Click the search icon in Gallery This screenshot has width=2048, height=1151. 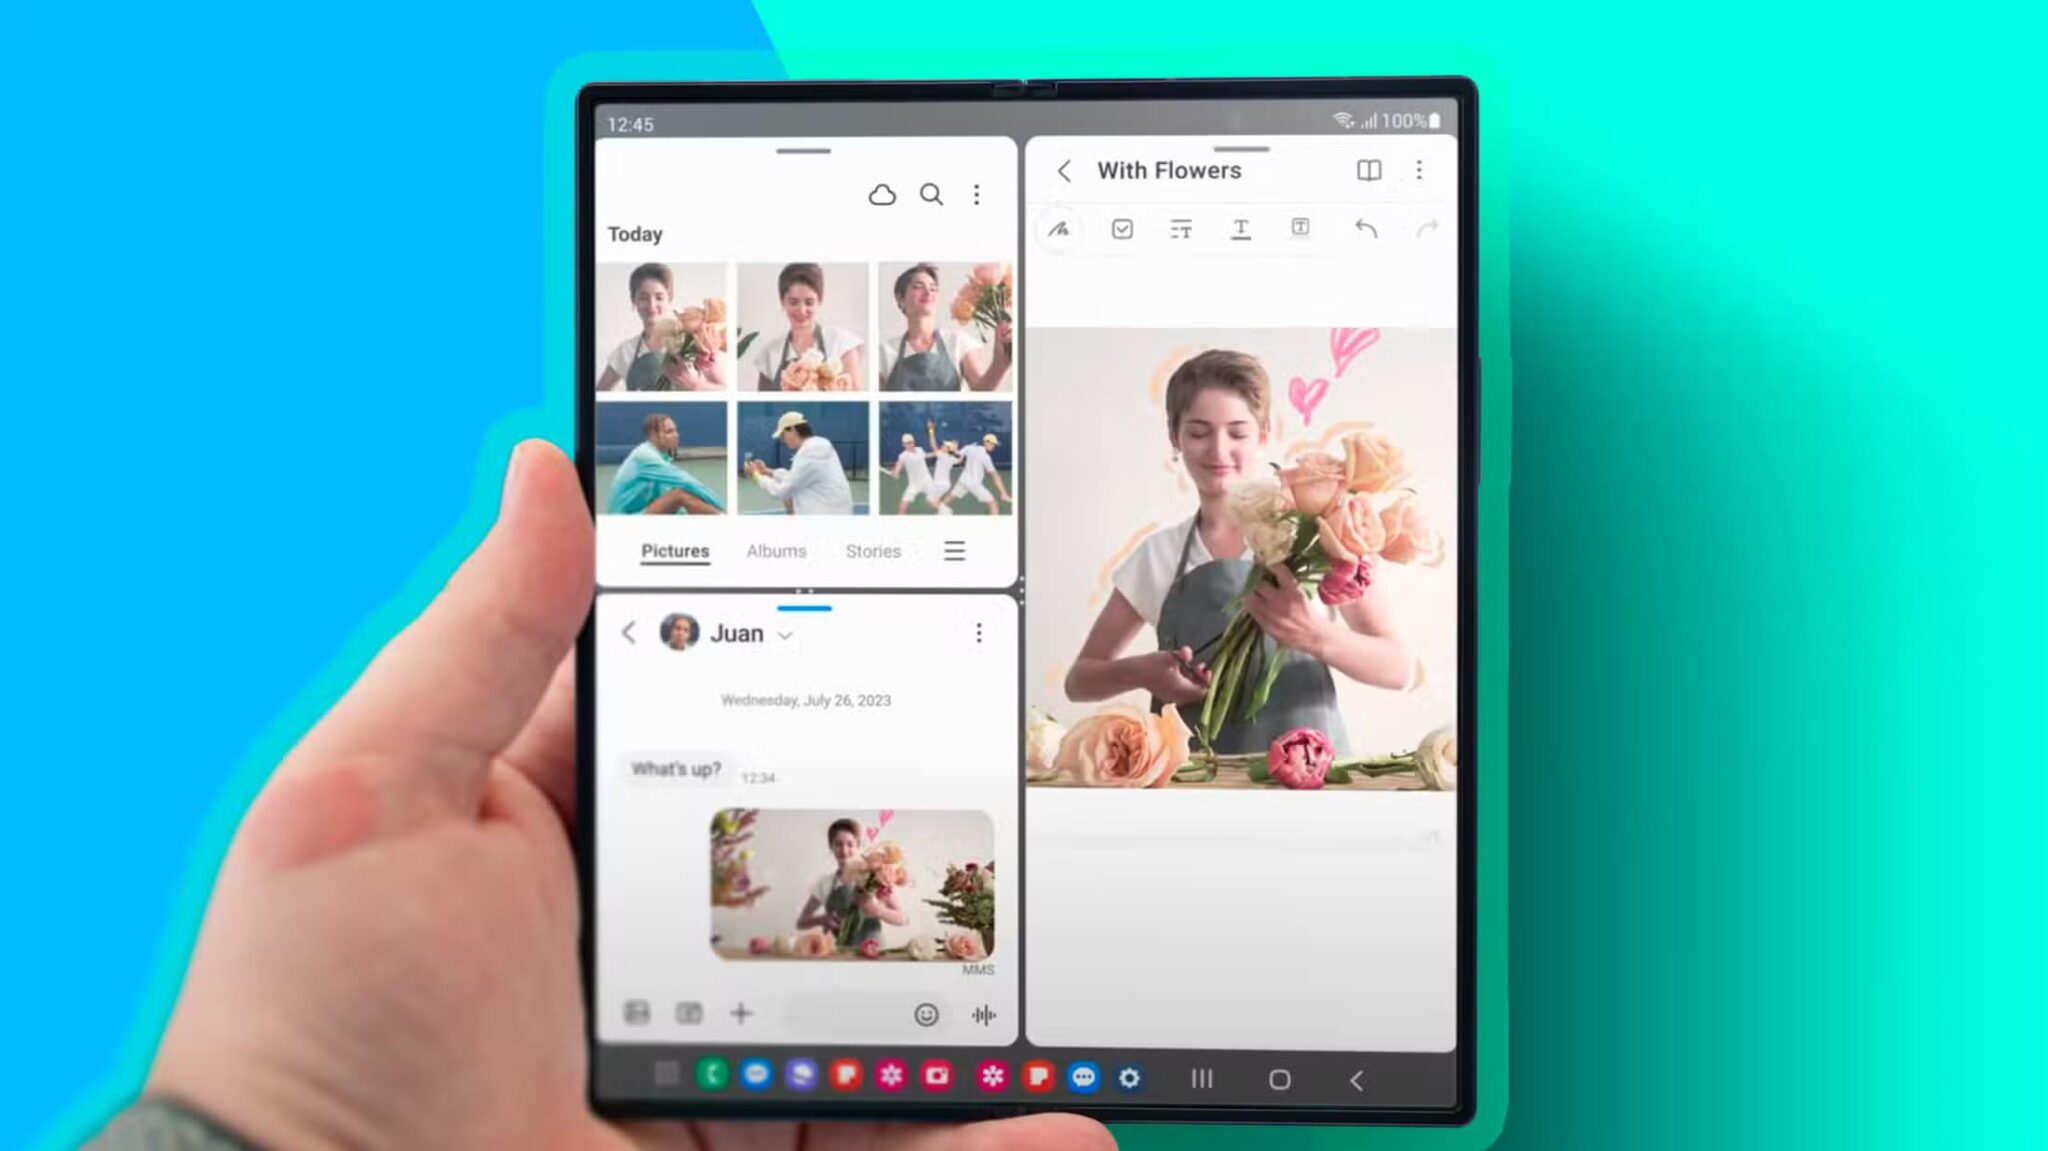pos(931,193)
